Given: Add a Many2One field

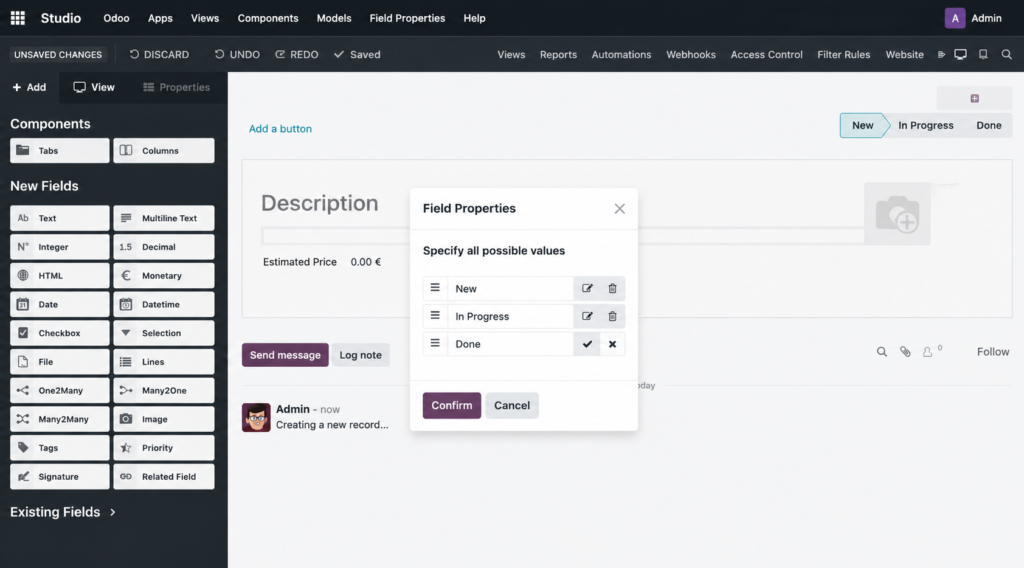Looking at the screenshot, I should click(163, 390).
